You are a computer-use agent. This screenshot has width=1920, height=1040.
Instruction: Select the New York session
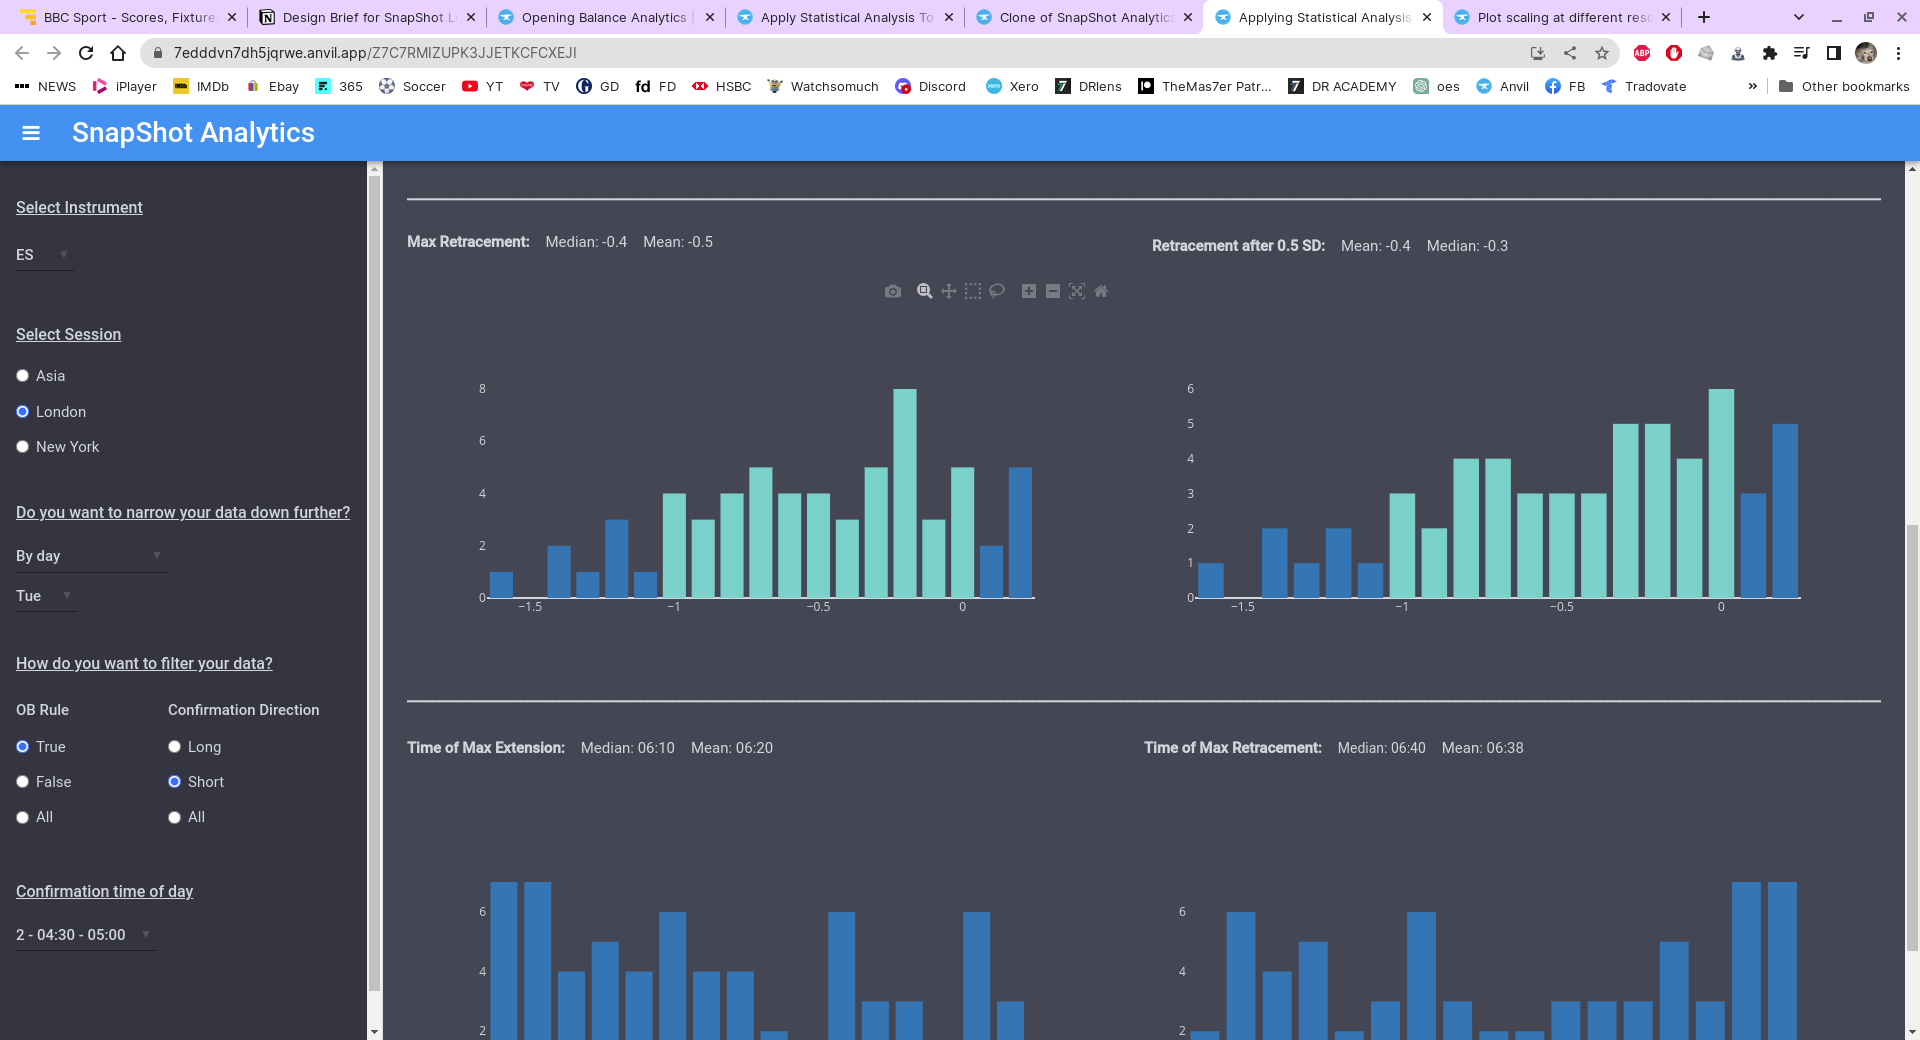tap(22, 447)
